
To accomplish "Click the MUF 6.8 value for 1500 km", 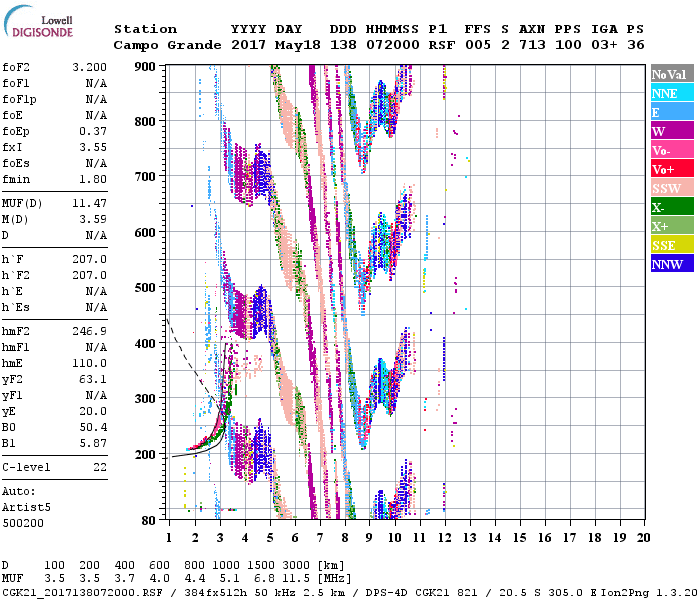I will point(264,579).
